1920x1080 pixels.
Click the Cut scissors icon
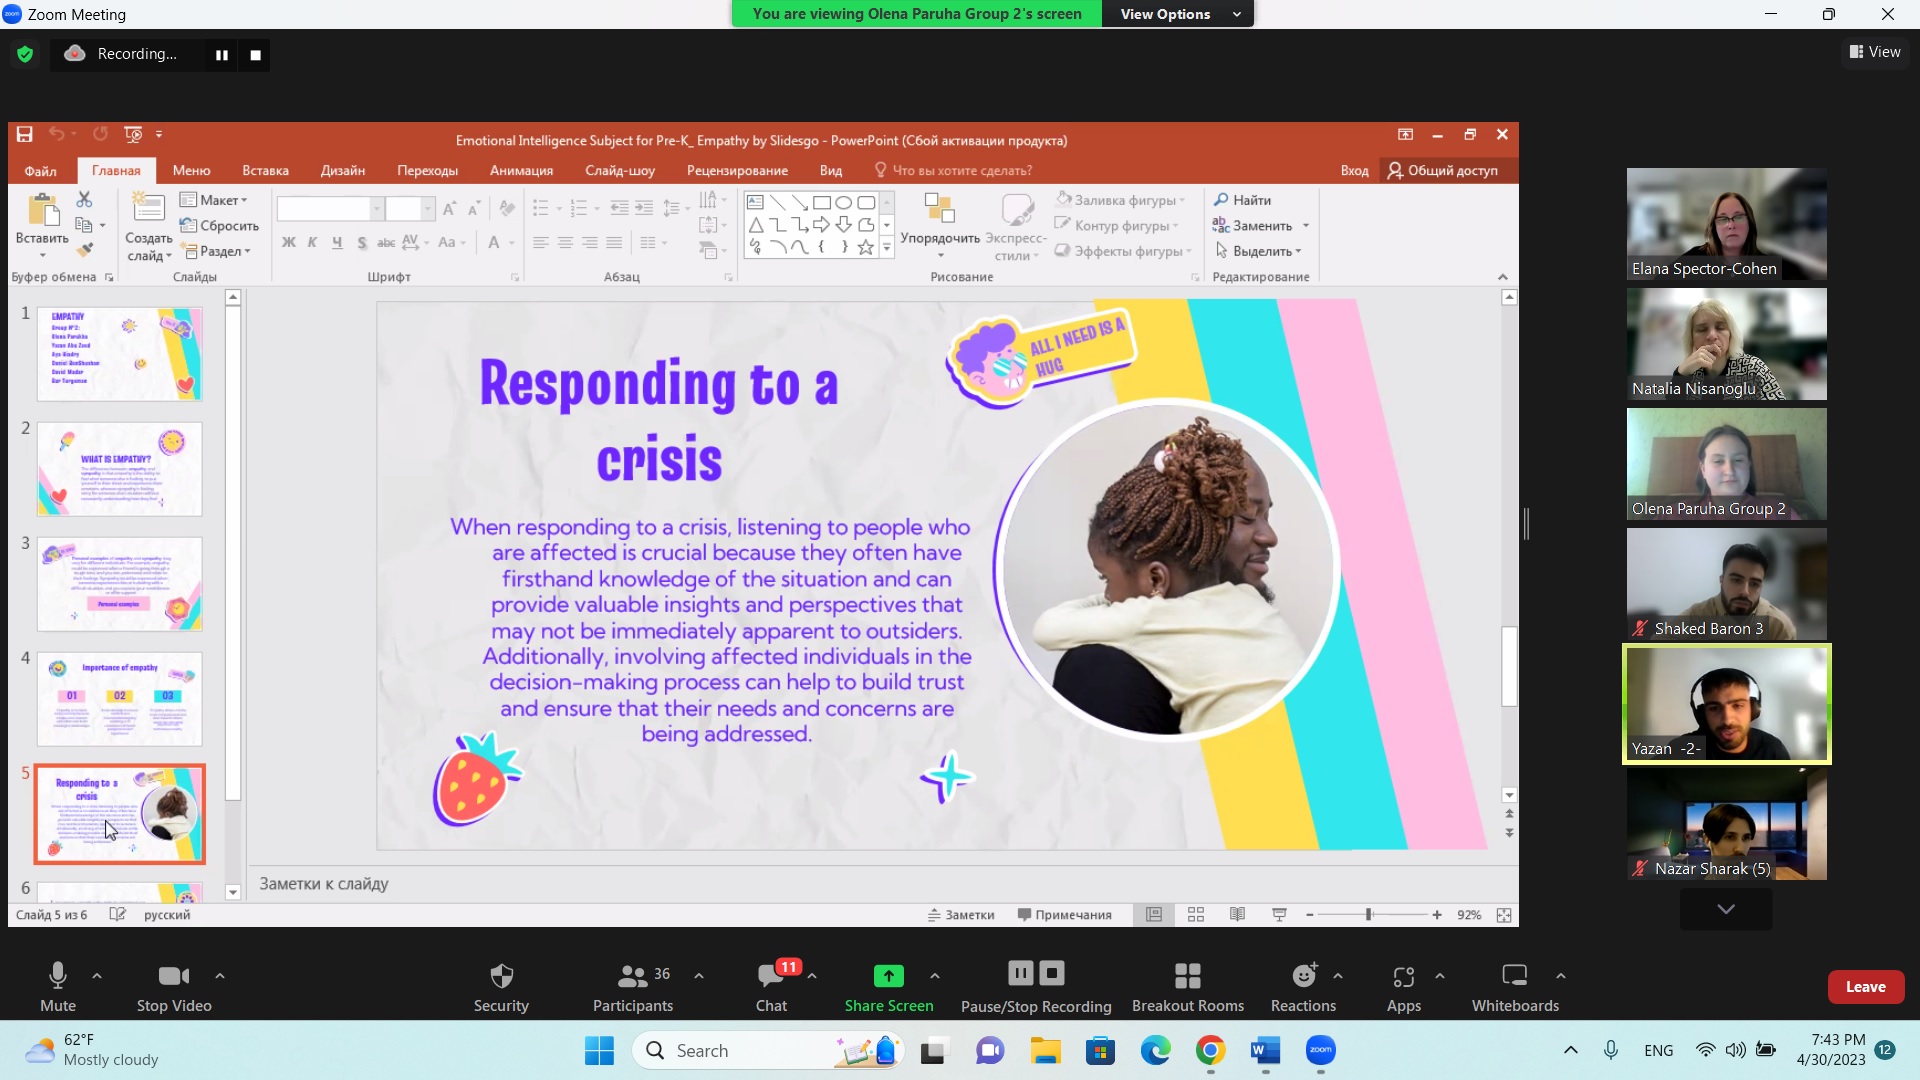tap(85, 200)
